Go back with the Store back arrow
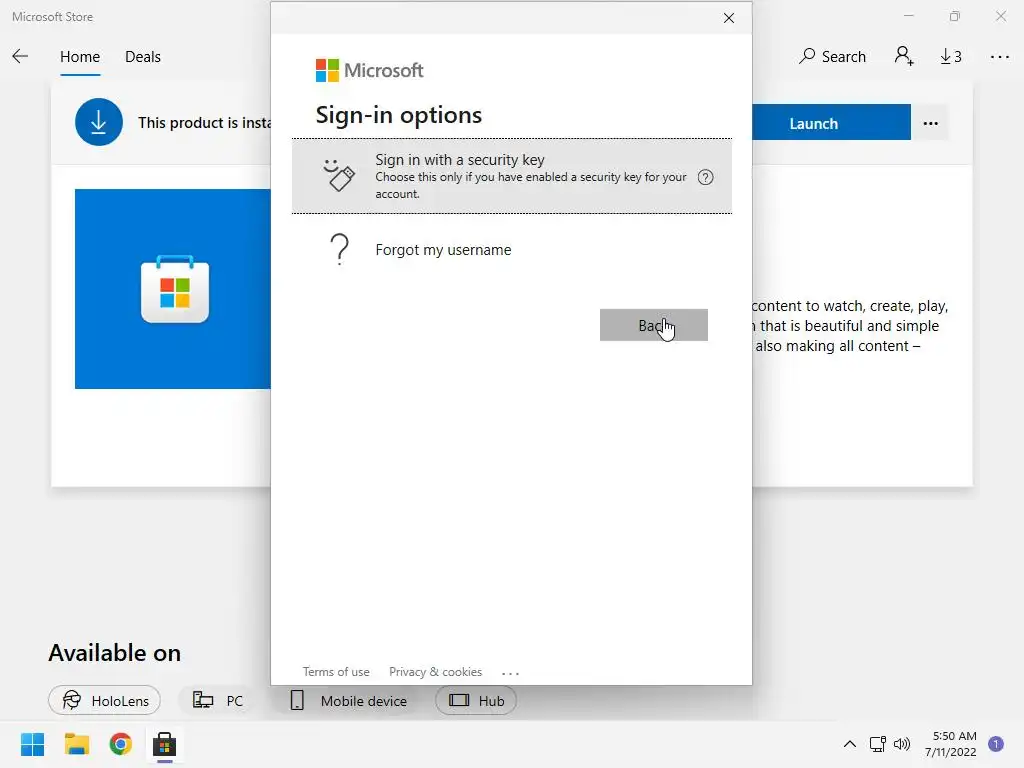Screen dimensions: 1024x768 (20, 57)
